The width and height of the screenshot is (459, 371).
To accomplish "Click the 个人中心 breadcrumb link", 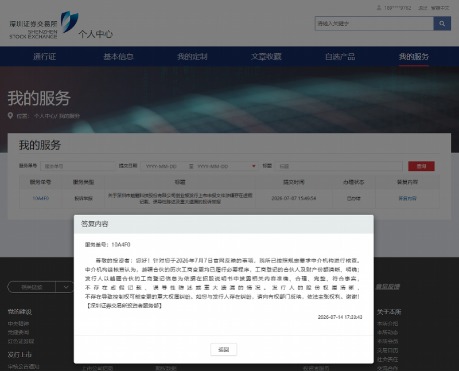I will click(44, 116).
